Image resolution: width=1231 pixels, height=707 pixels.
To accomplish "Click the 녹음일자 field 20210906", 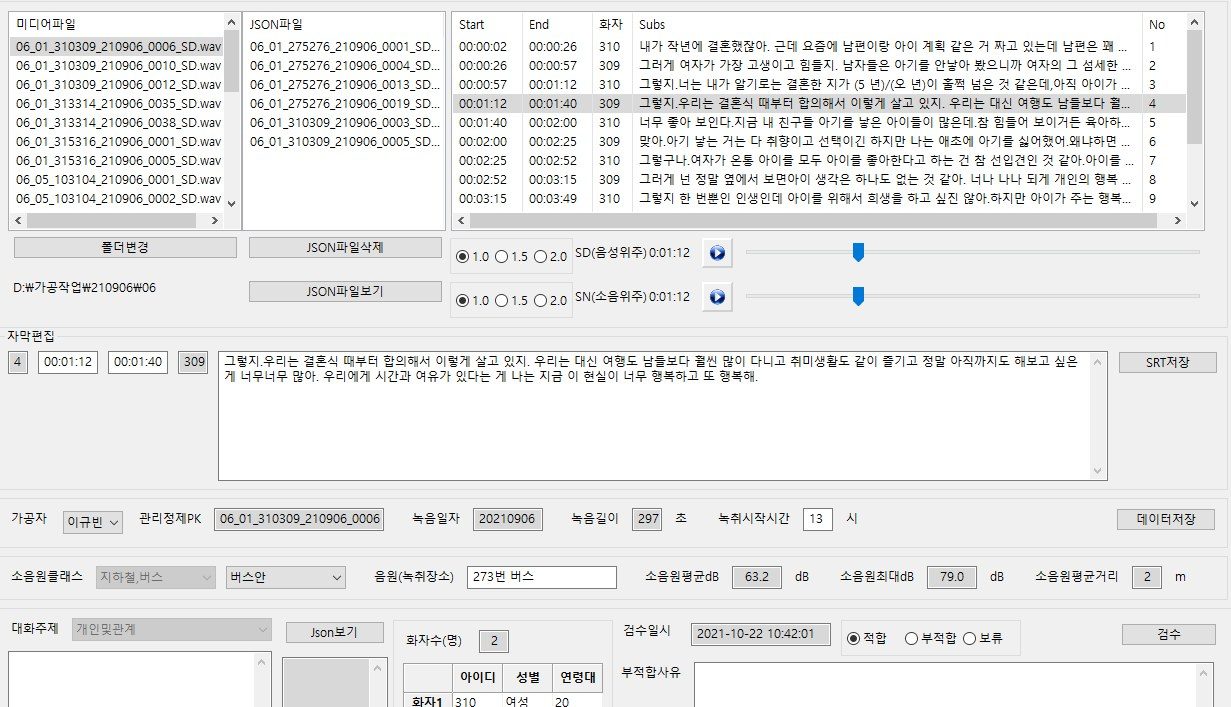I will (507, 519).
